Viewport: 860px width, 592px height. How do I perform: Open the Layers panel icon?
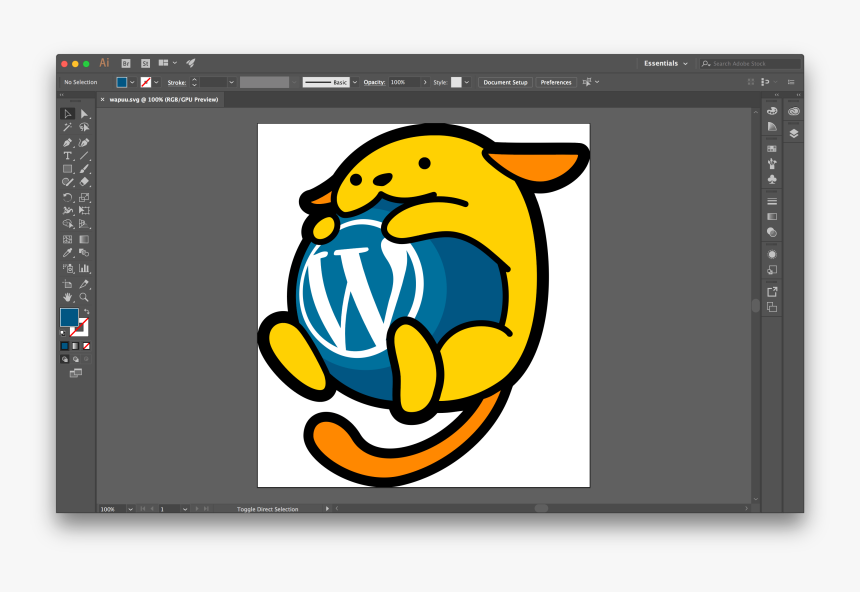794,133
